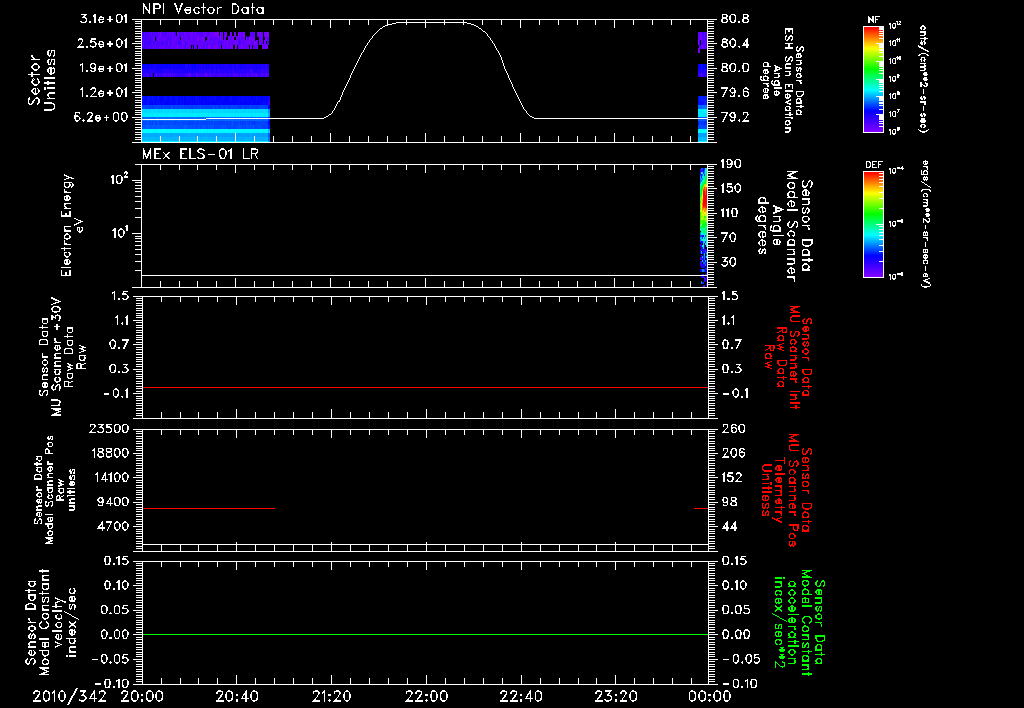This screenshot has height=708, width=1024.
Task: Click the 80.4 sun elevation tick
Action: tap(735, 43)
